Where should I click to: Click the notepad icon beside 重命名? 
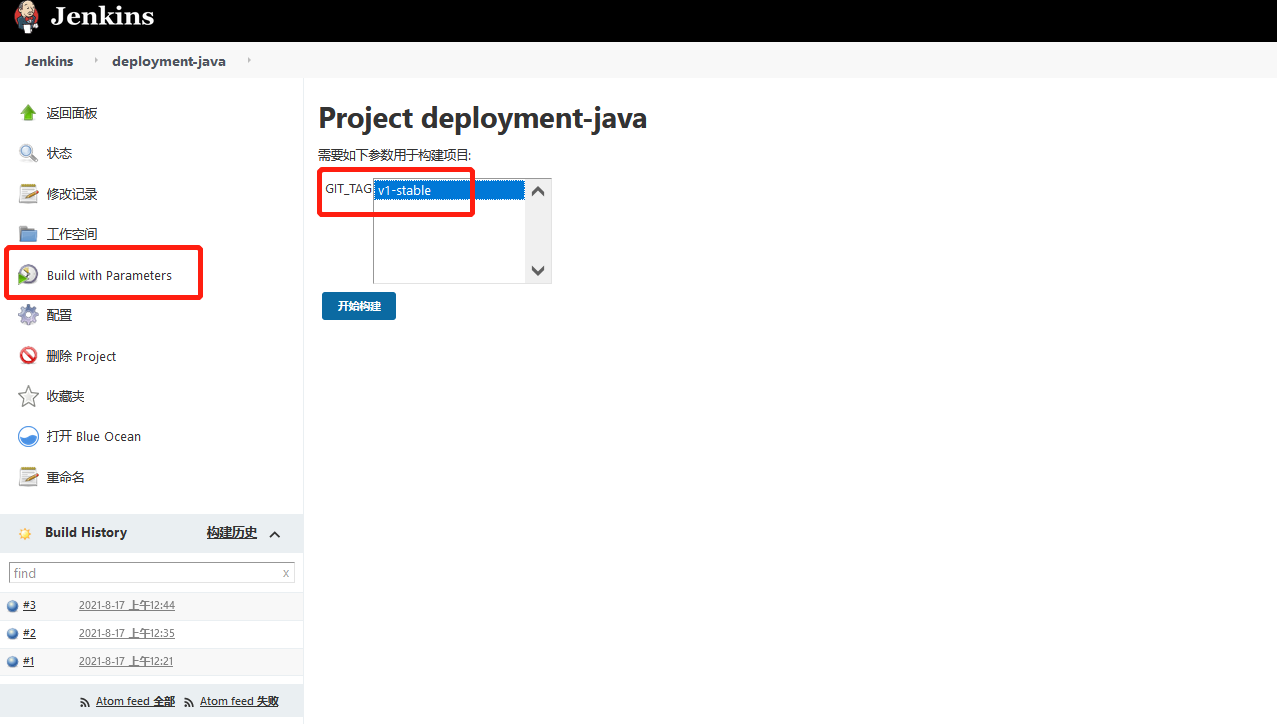pyautogui.click(x=28, y=477)
